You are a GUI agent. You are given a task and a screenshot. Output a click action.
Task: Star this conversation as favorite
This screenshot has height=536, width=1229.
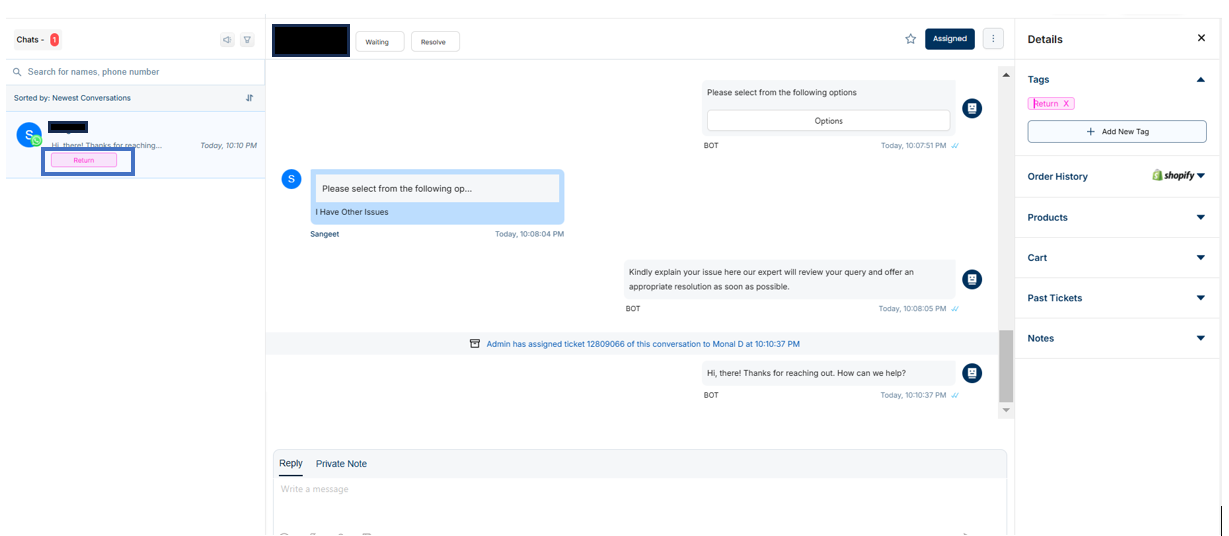[910, 39]
